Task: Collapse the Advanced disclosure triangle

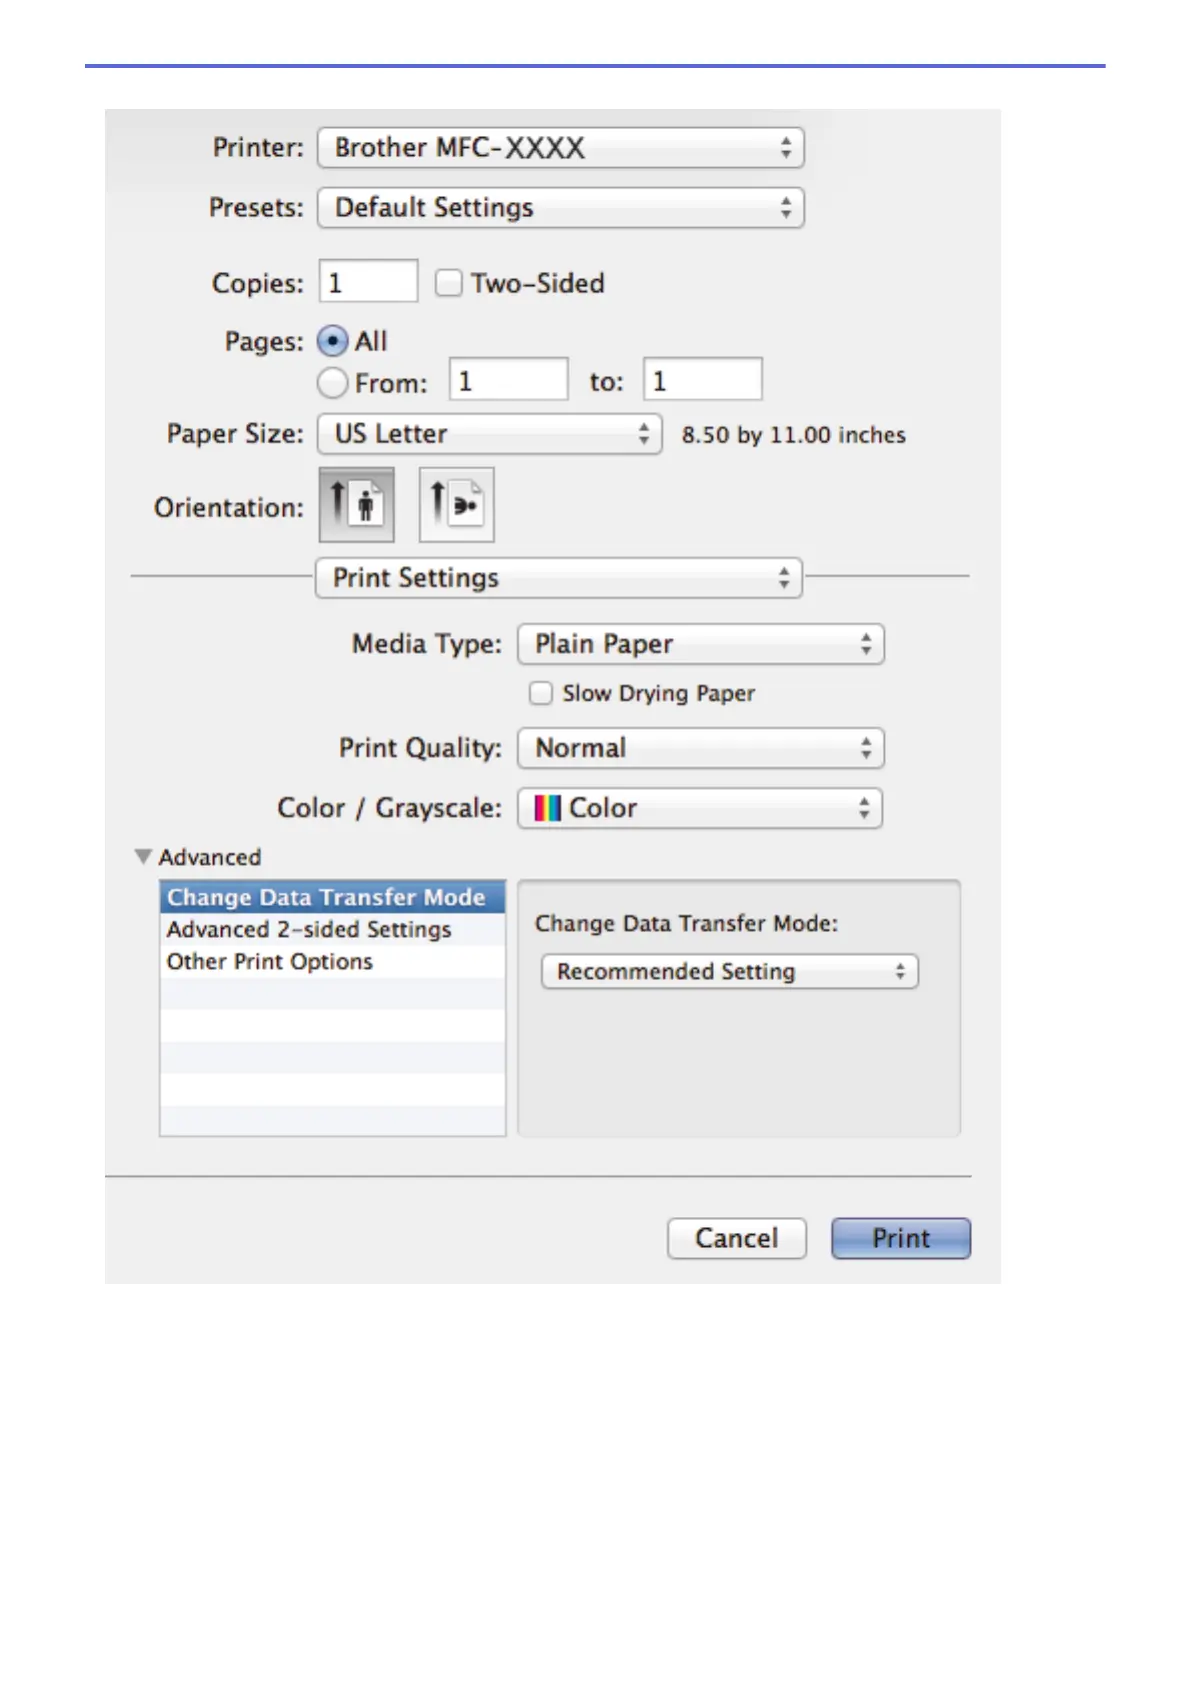Action: 144,857
